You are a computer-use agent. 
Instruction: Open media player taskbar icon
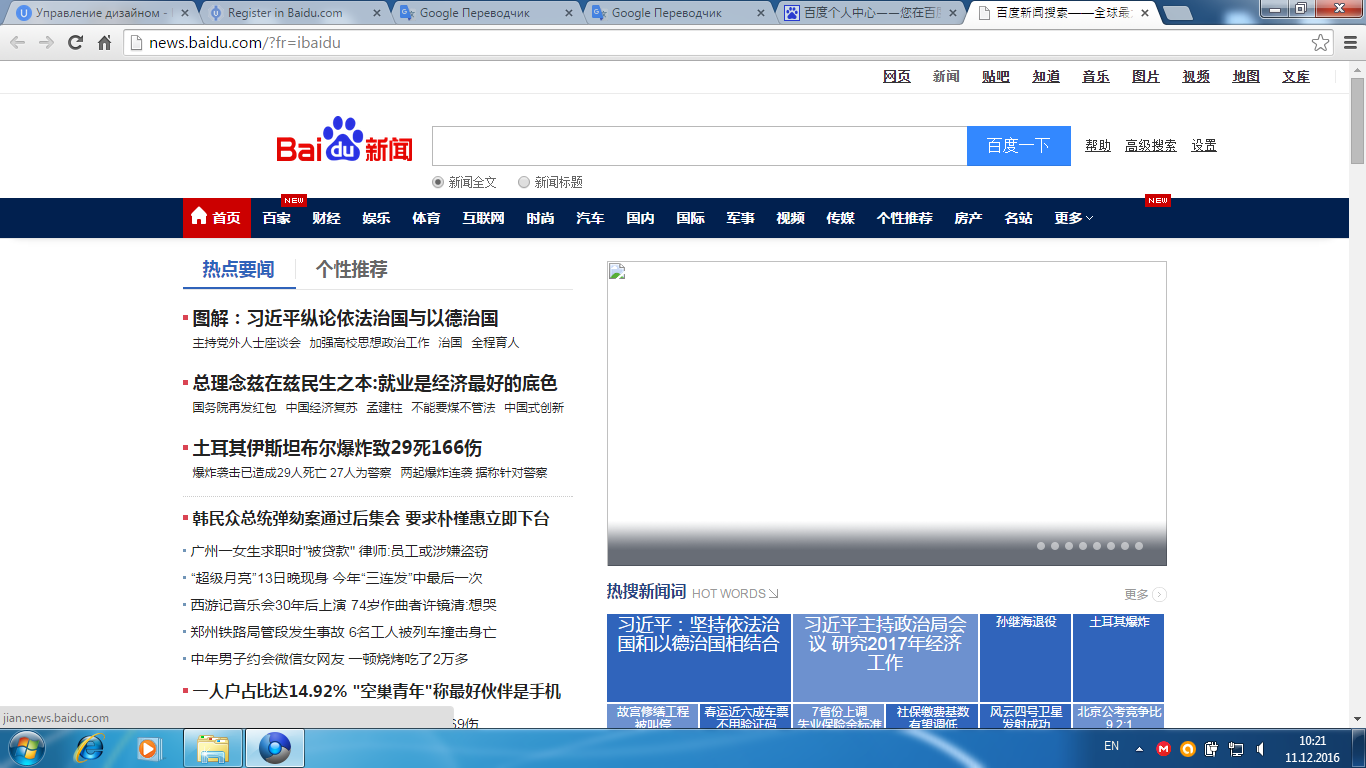click(149, 748)
